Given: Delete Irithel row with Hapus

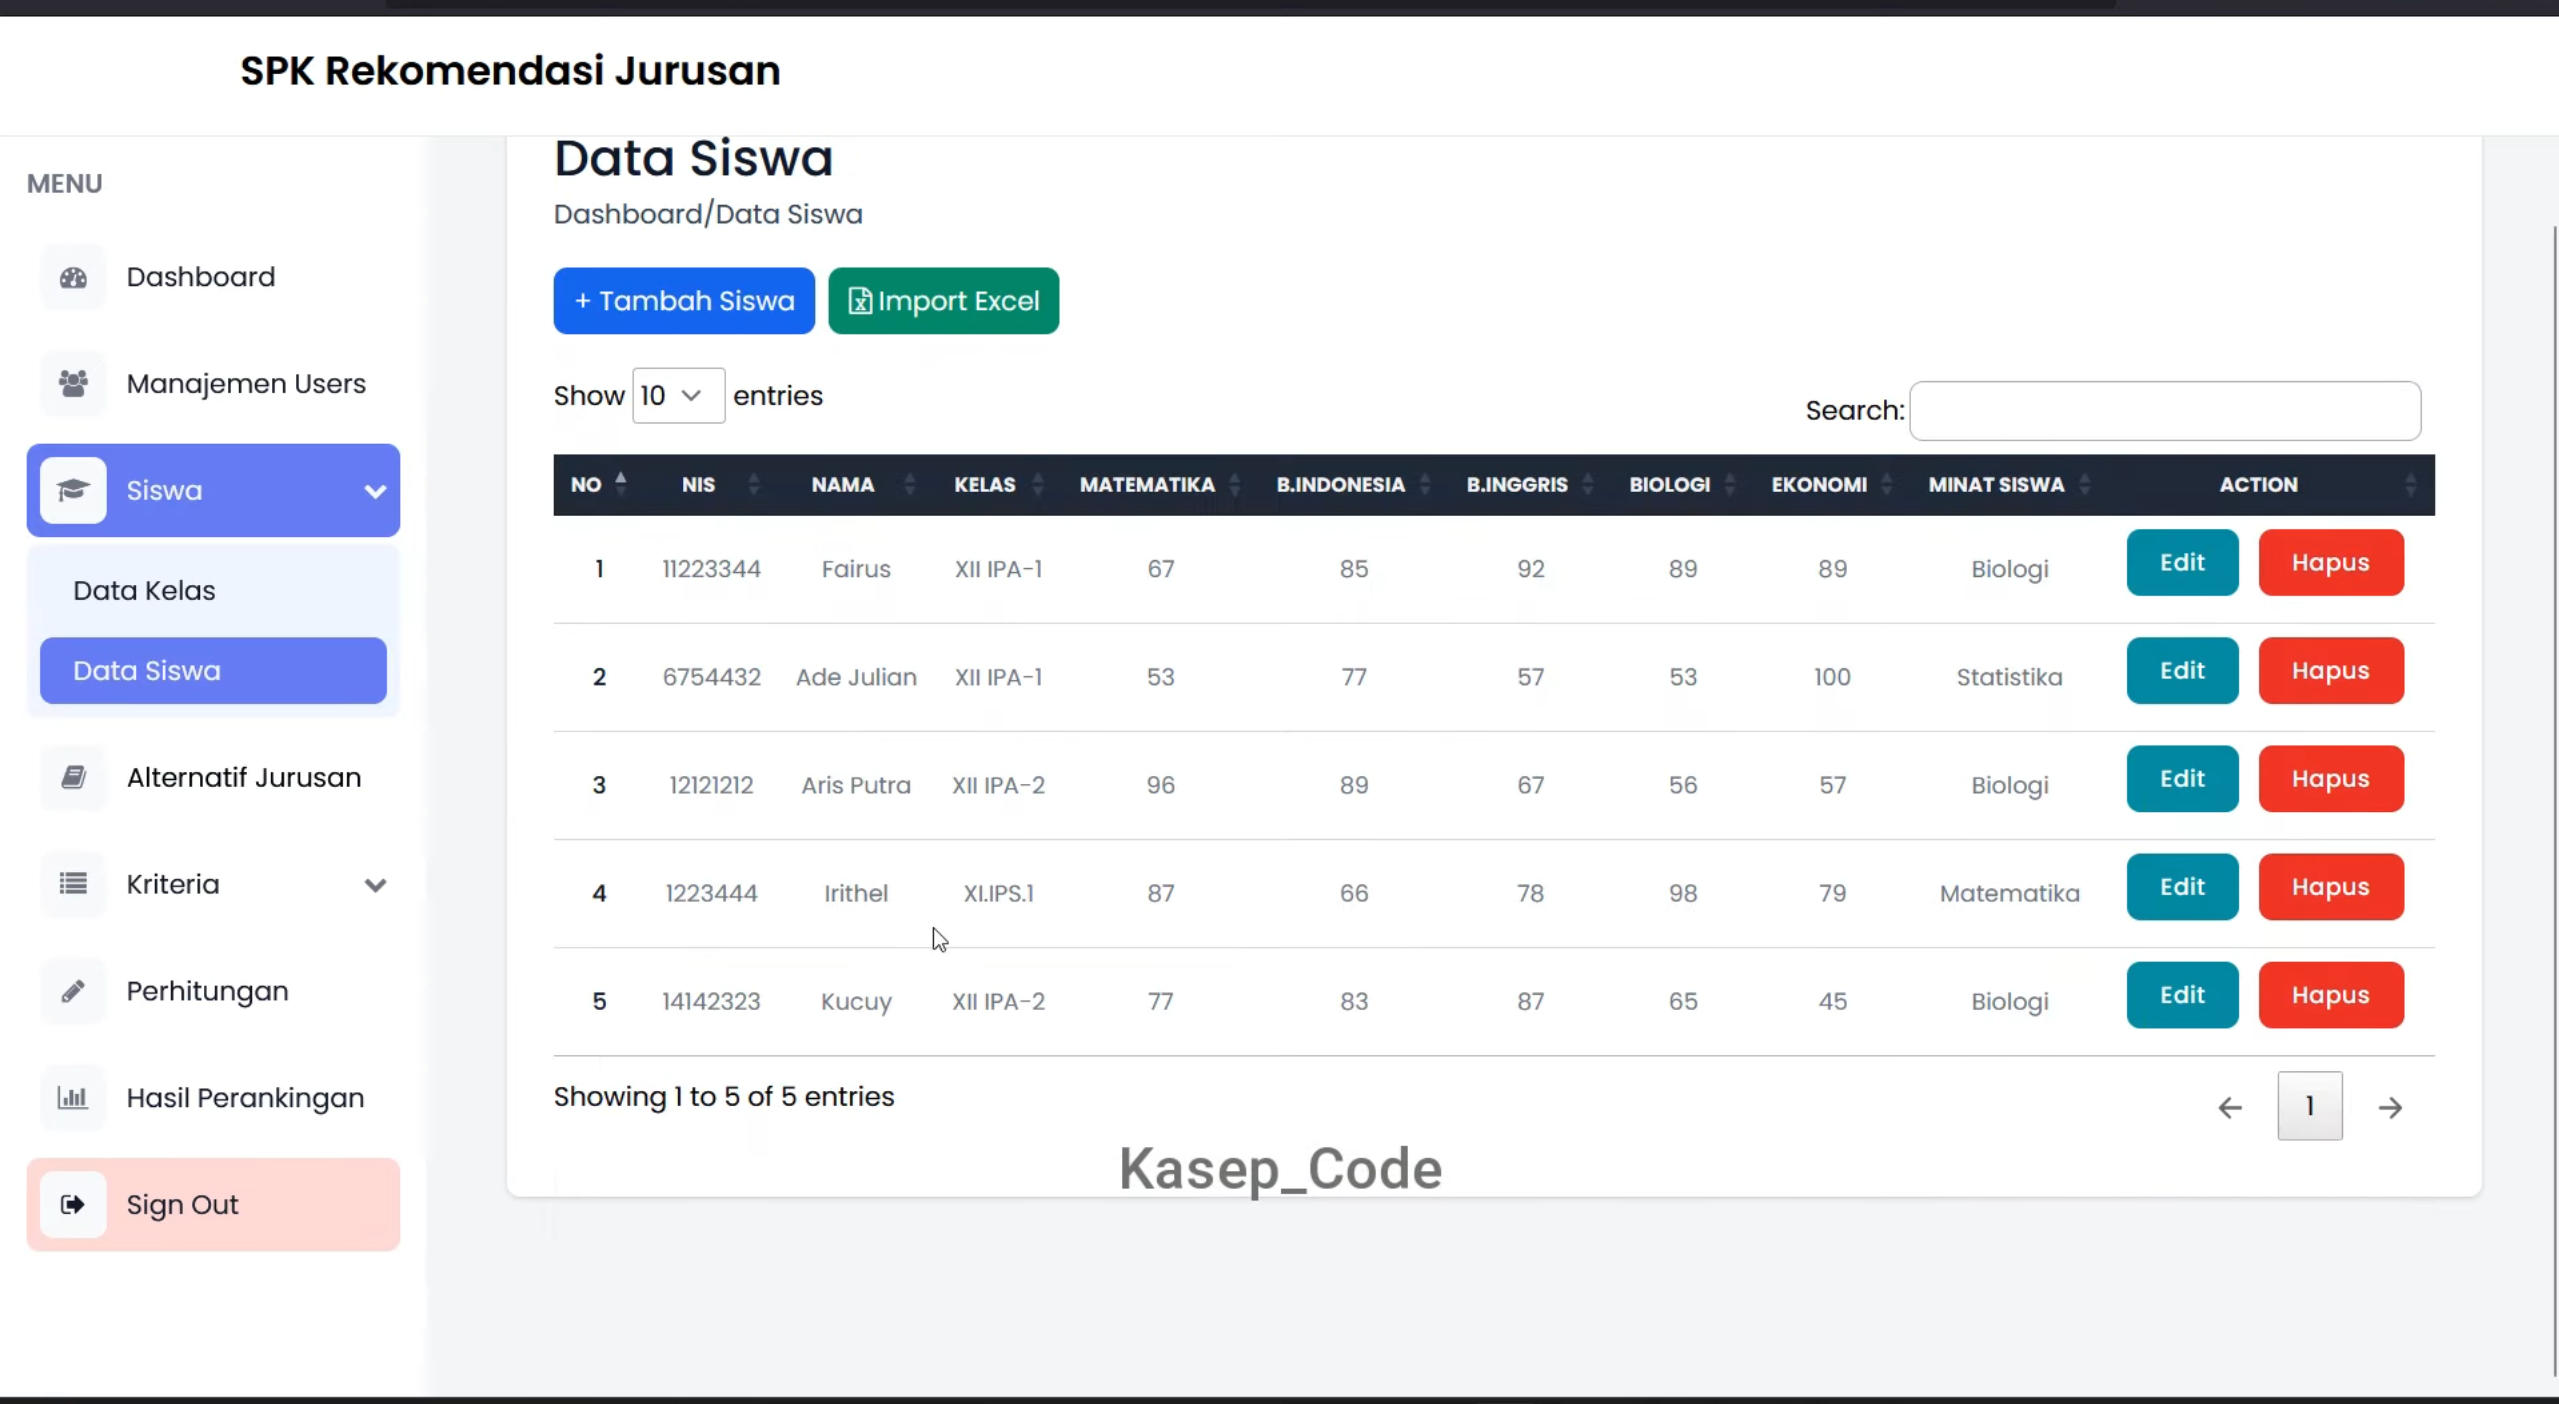Looking at the screenshot, I should pos(2331,887).
